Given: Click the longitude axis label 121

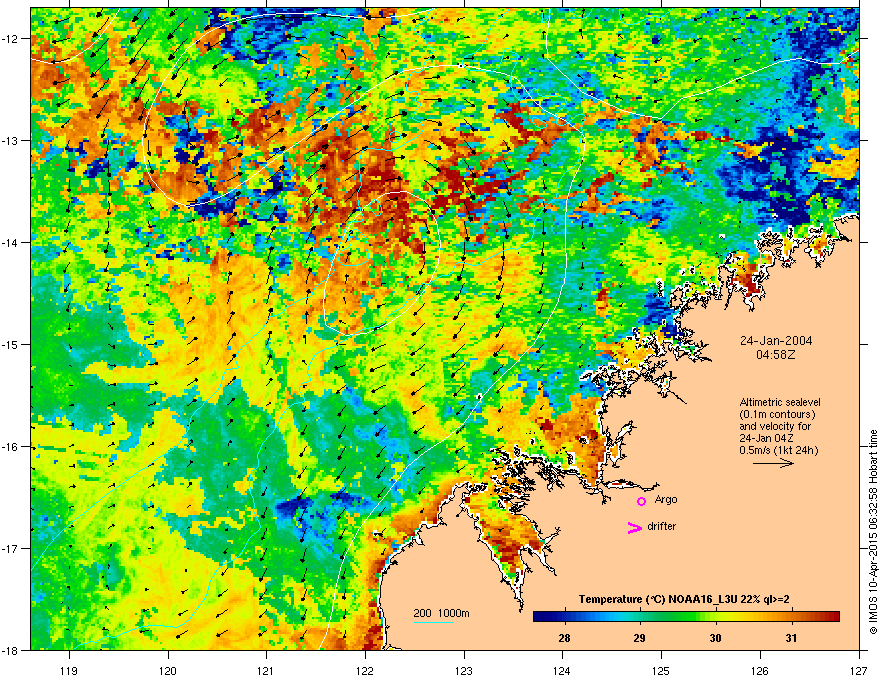Looking at the screenshot, I should 266,670.
